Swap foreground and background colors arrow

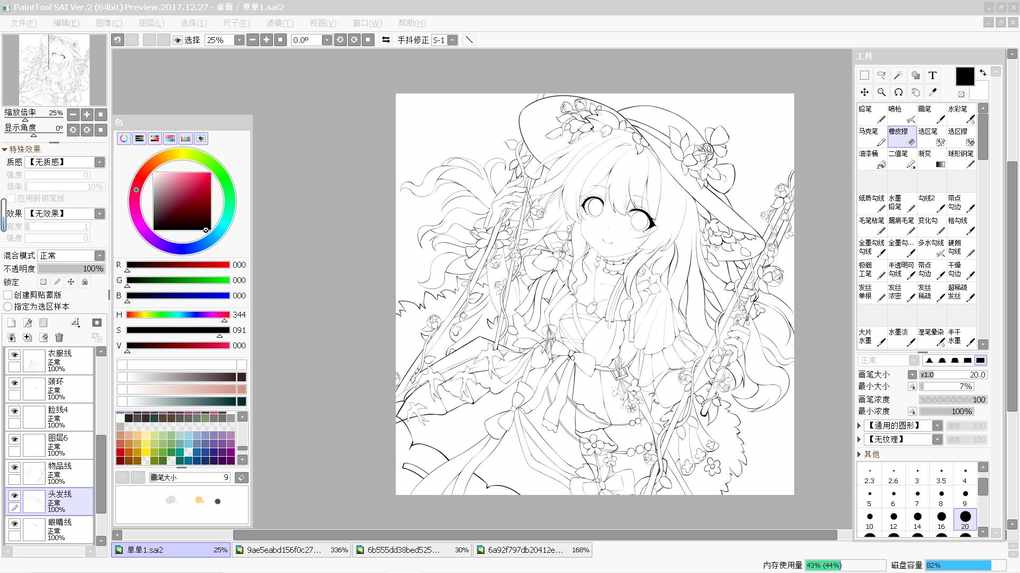tap(982, 73)
